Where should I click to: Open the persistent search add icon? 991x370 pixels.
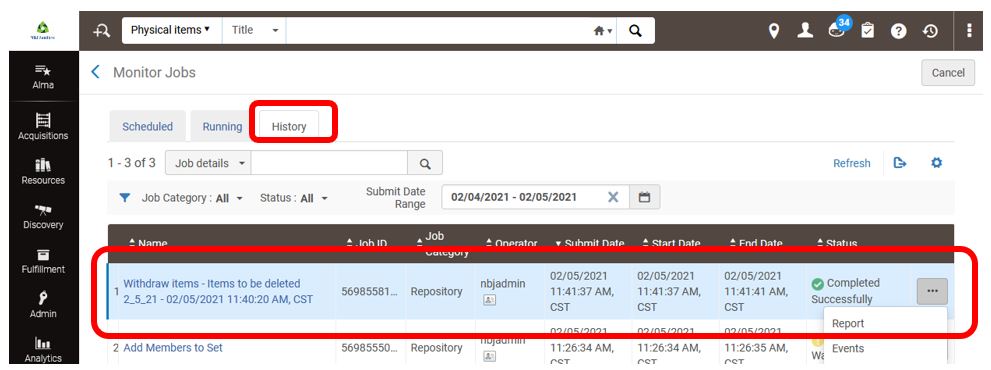[x=101, y=30]
